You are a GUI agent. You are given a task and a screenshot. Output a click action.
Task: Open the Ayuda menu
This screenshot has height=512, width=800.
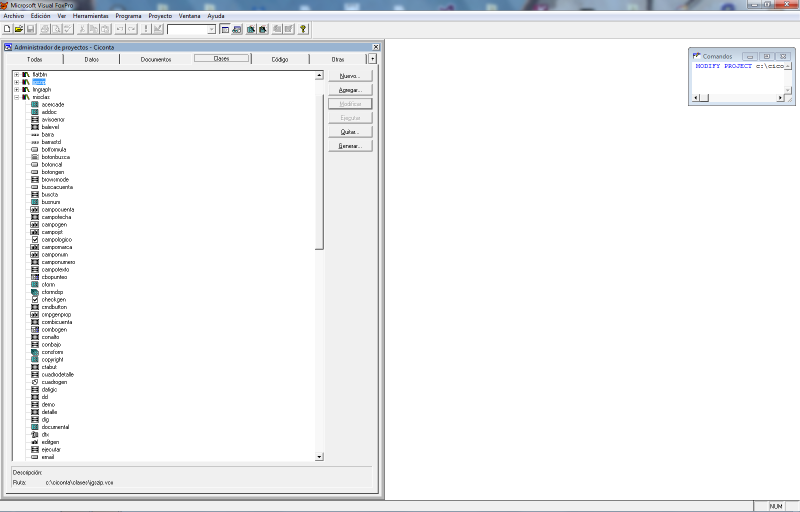(216, 16)
